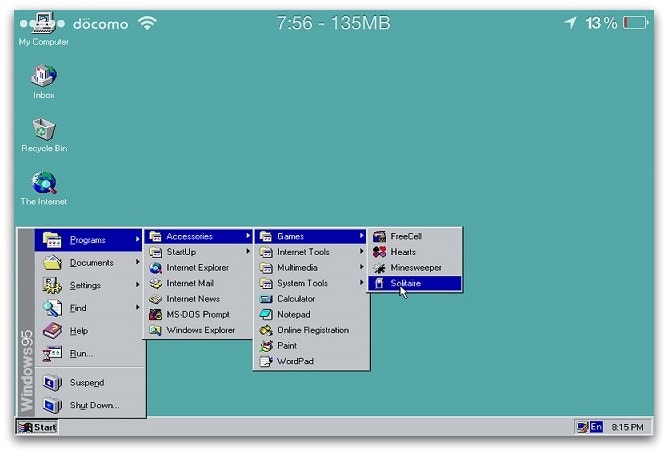Click the Calculator label in Accessories
This screenshot has width=668, height=454.
(296, 299)
